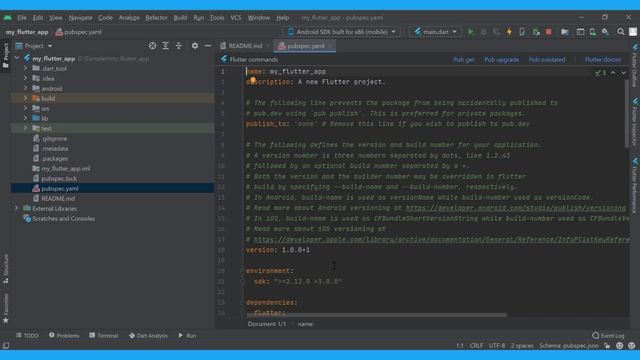The width and height of the screenshot is (640, 360).
Task: Open the Terminal tool window
Action: point(104,336)
